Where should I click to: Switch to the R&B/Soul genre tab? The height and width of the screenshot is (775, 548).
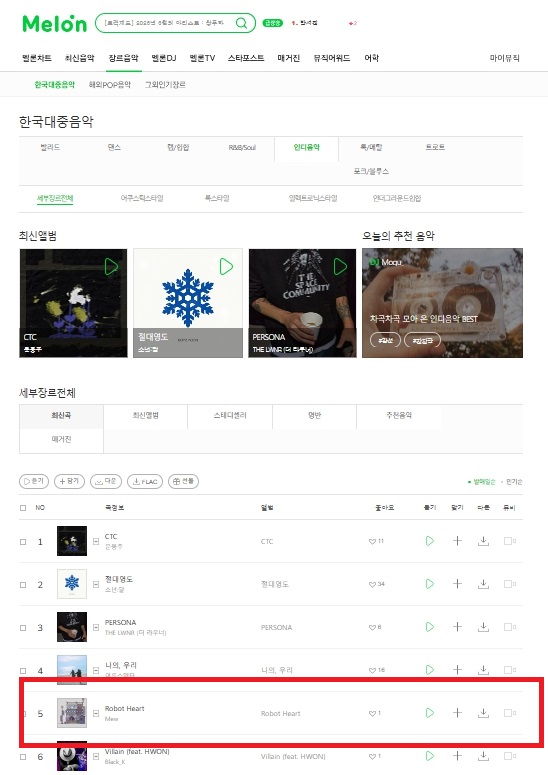(242, 147)
